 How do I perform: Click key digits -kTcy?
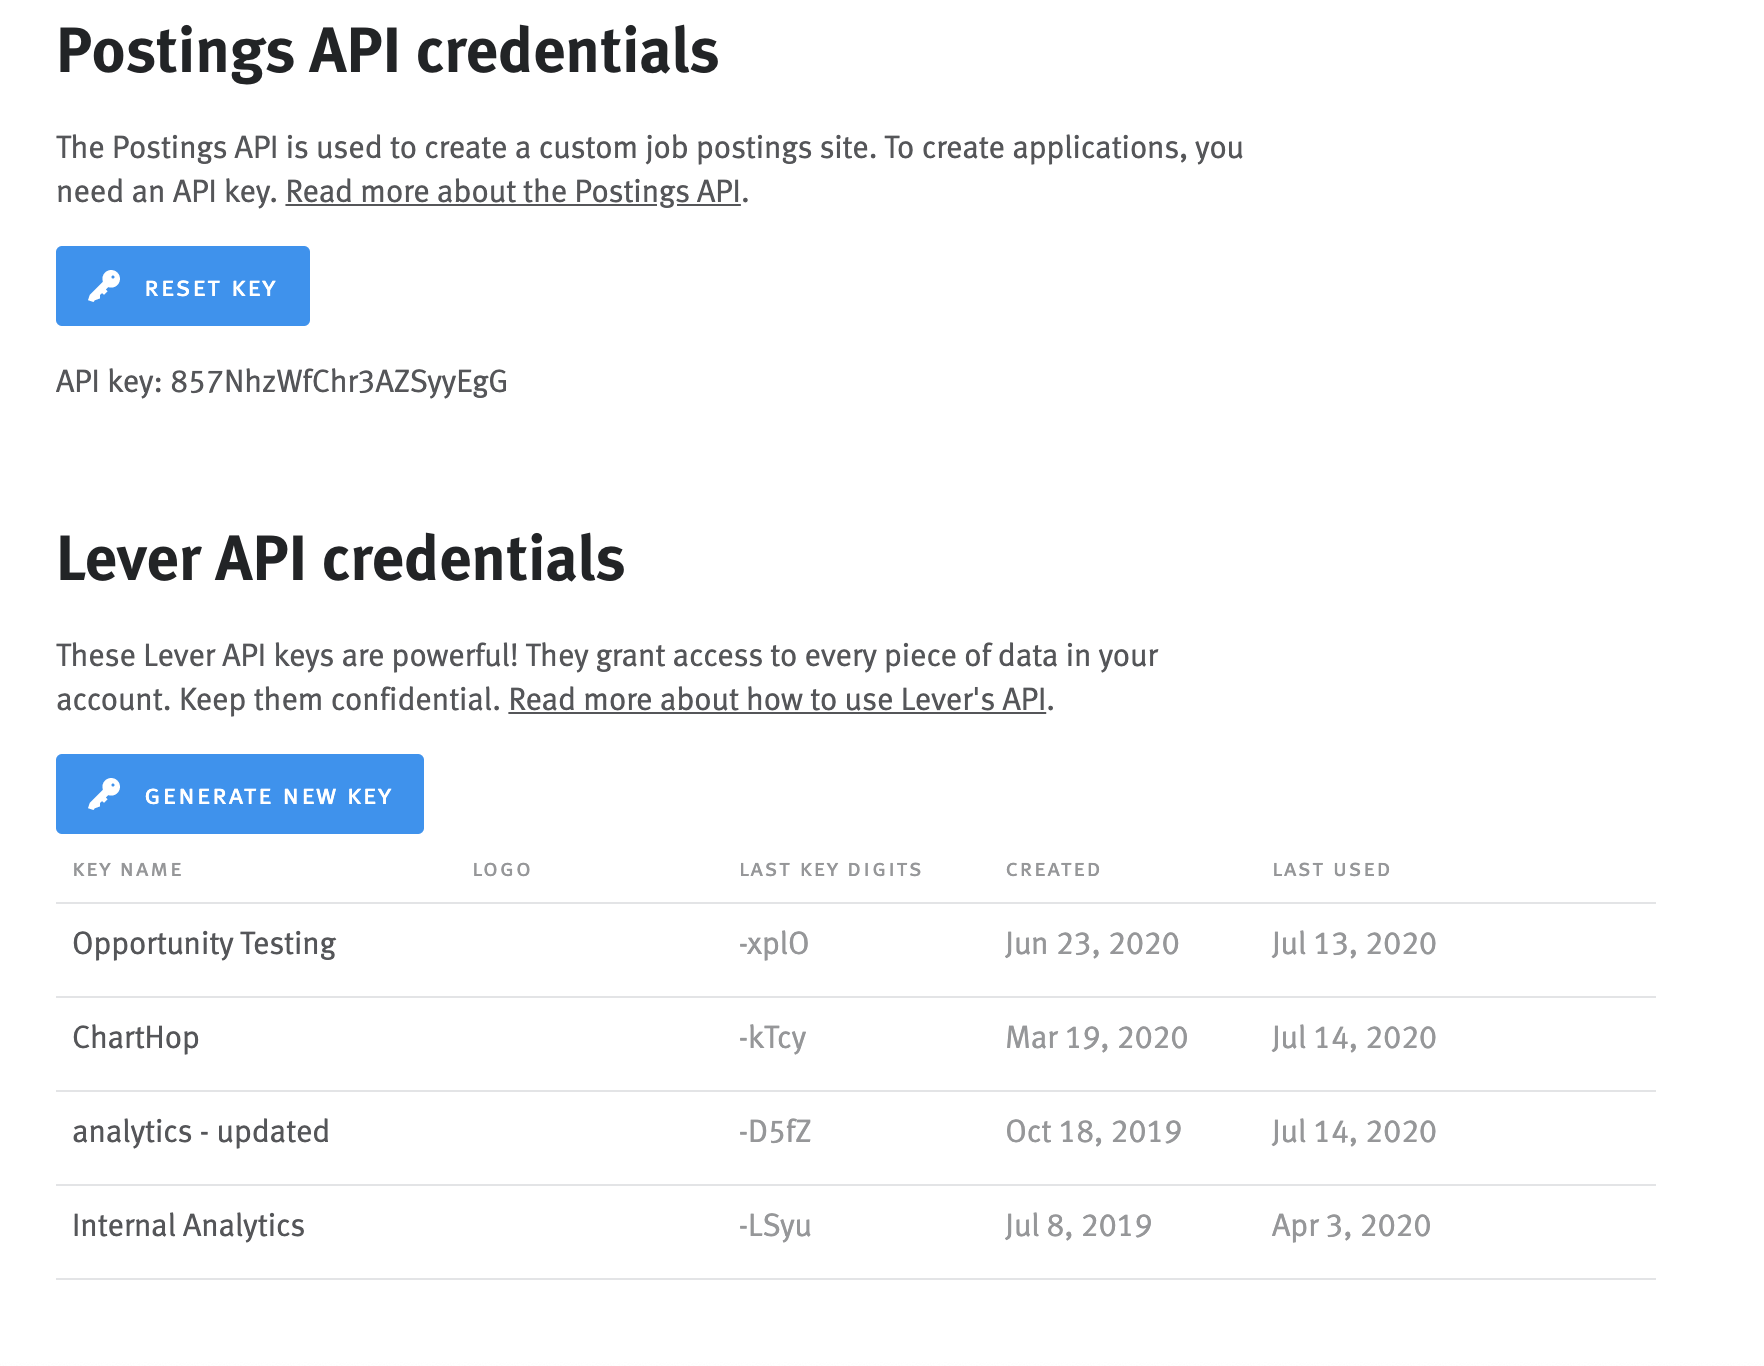point(773,1037)
